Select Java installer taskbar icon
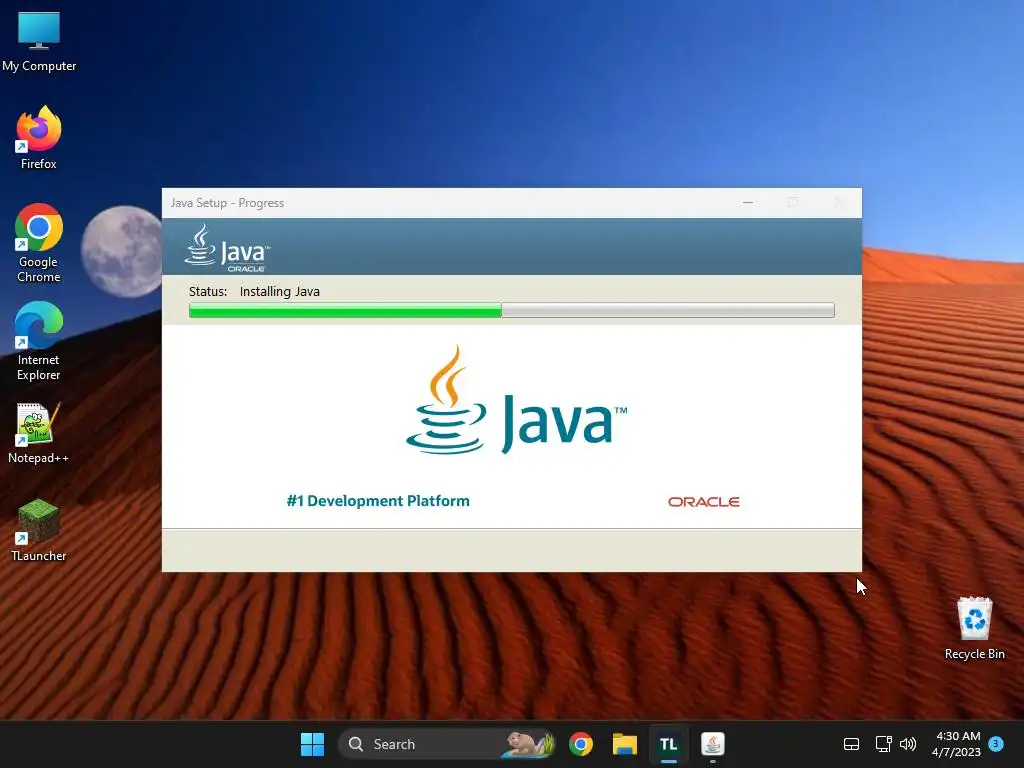The width and height of the screenshot is (1024, 768). (712, 744)
